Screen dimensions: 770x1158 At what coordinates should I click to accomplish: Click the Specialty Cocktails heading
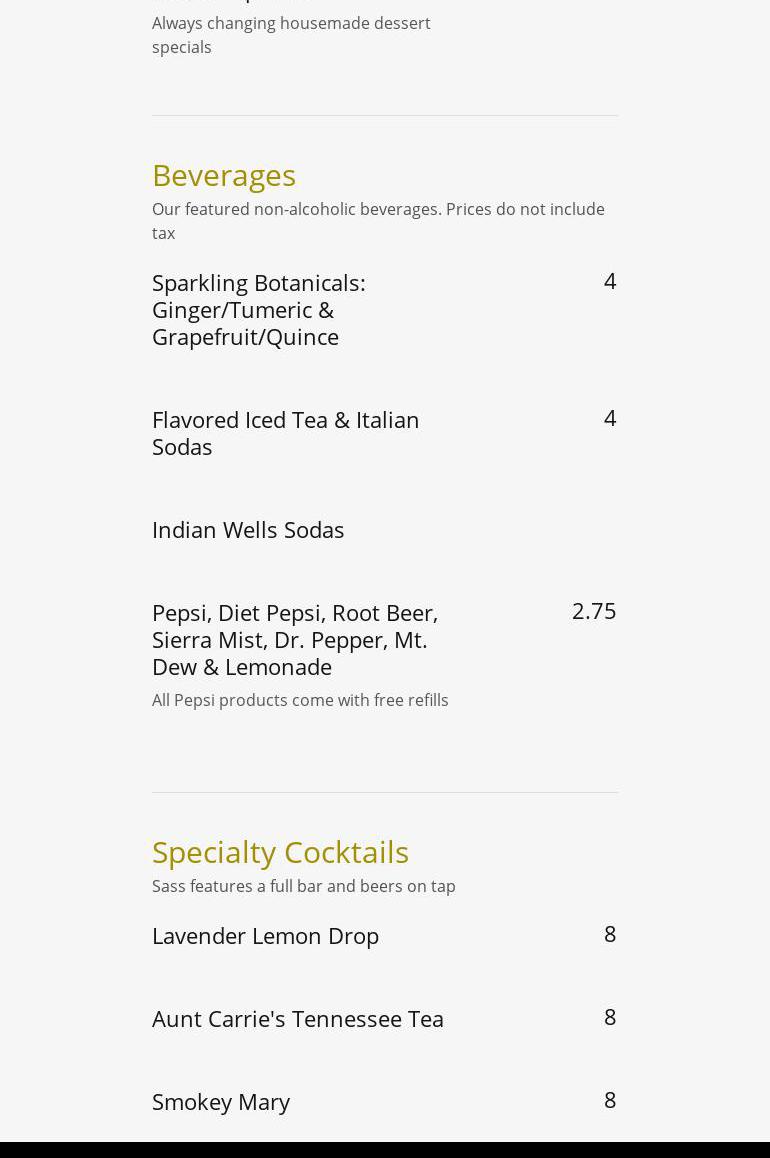pyautogui.click(x=280, y=852)
